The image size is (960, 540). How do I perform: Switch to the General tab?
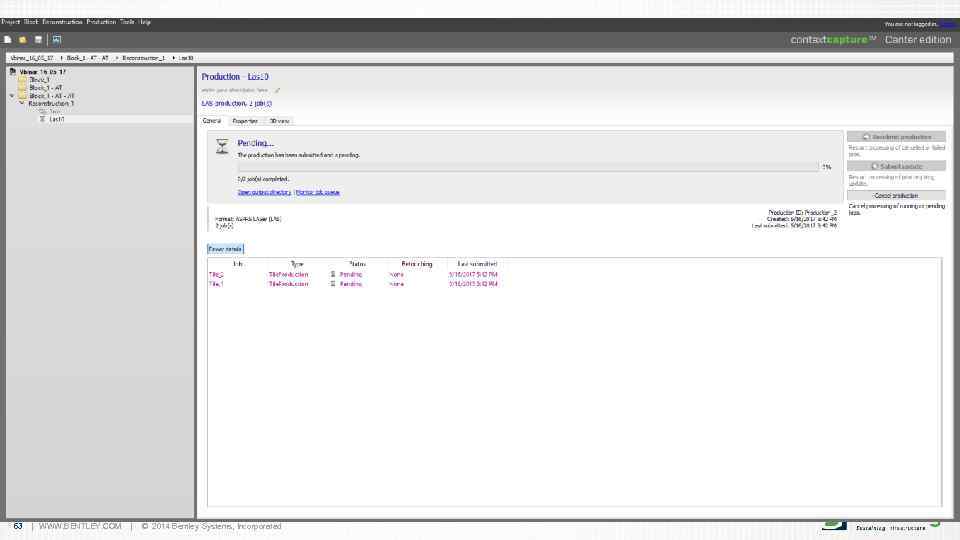click(212, 121)
